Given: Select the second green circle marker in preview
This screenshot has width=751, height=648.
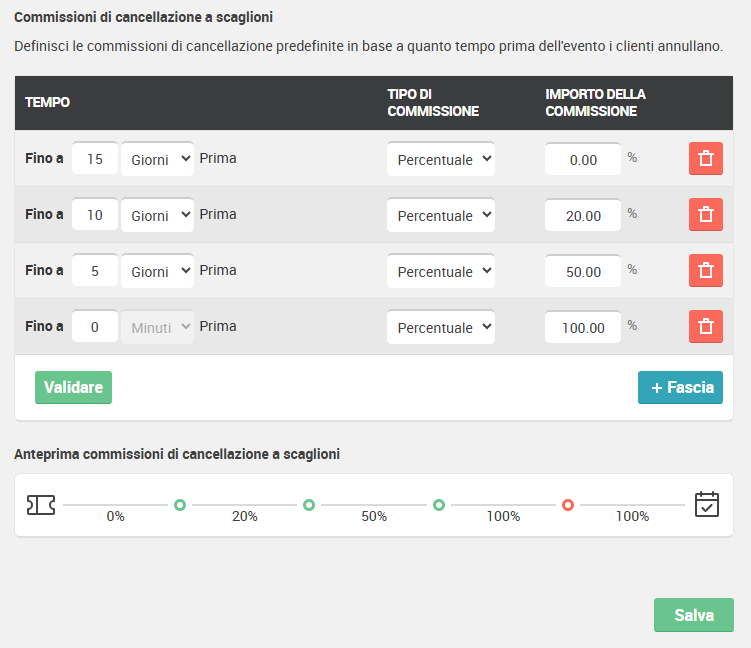Looking at the screenshot, I should (x=309, y=505).
